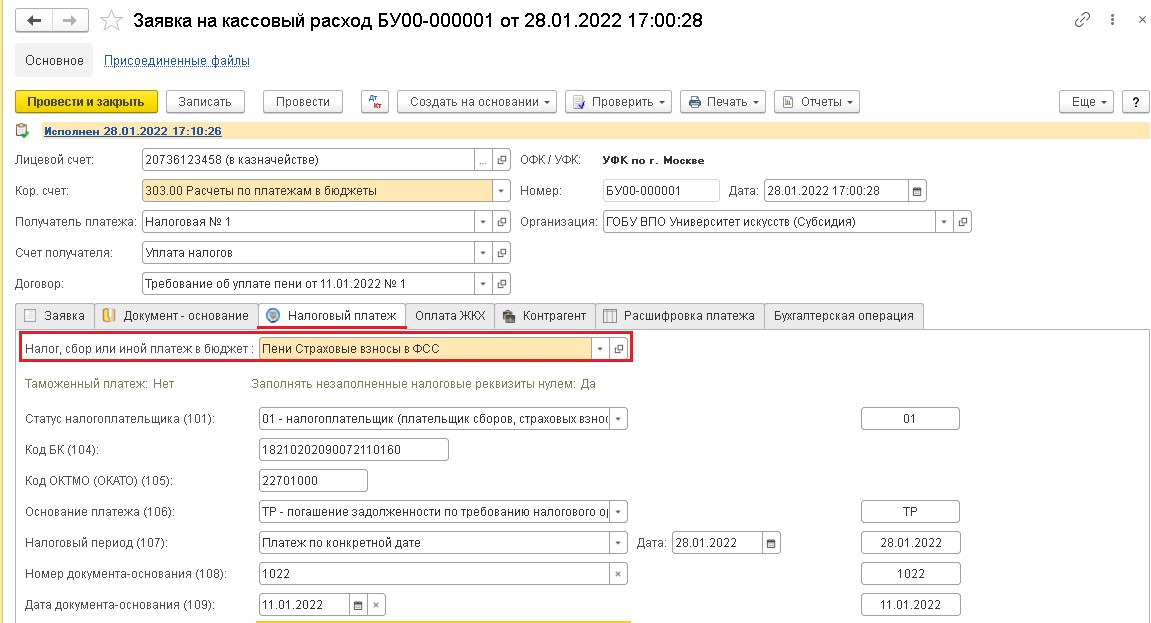Open help with the question mark button
The width and height of the screenshot is (1151, 623).
point(1136,102)
